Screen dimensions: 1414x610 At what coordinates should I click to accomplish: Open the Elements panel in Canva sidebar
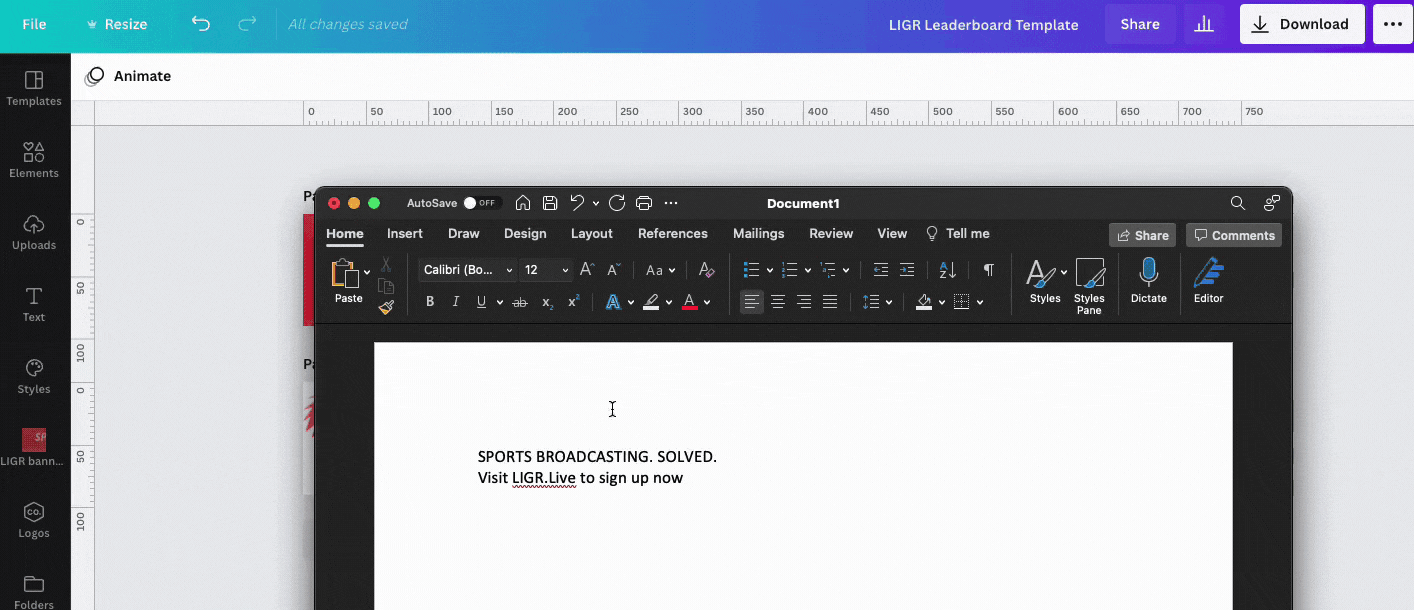click(x=34, y=160)
